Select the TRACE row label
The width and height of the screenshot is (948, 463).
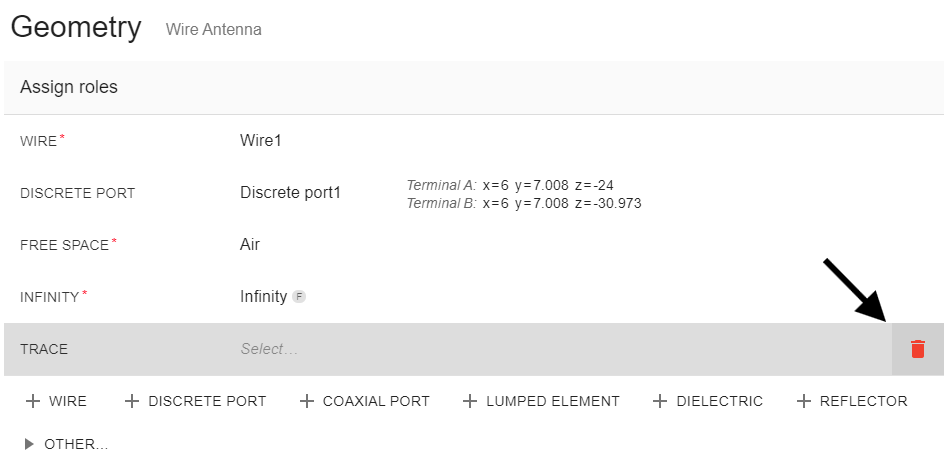click(x=44, y=349)
